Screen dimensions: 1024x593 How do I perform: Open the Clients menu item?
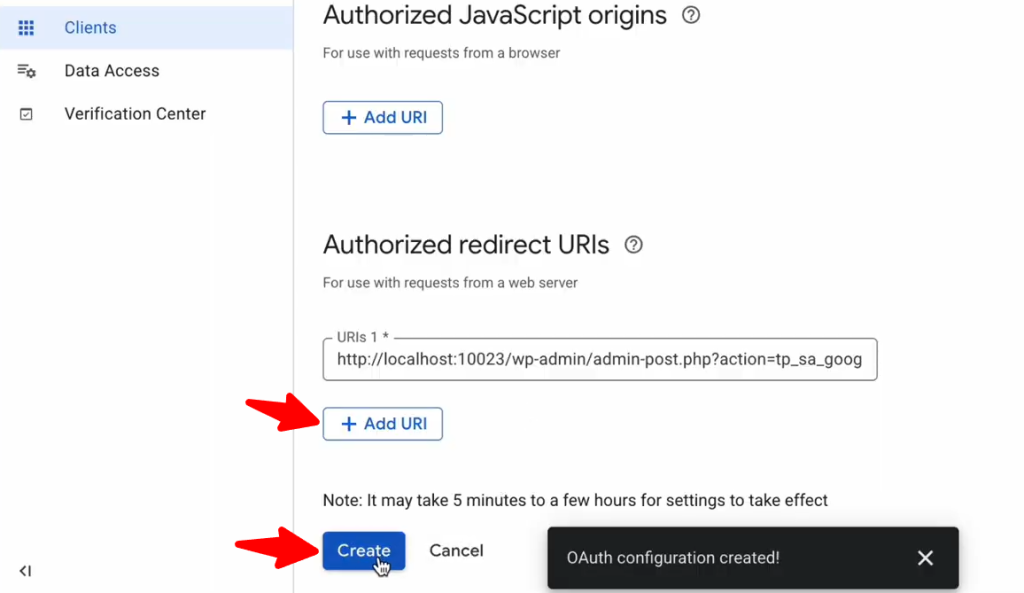pyautogui.click(x=90, y=28)
